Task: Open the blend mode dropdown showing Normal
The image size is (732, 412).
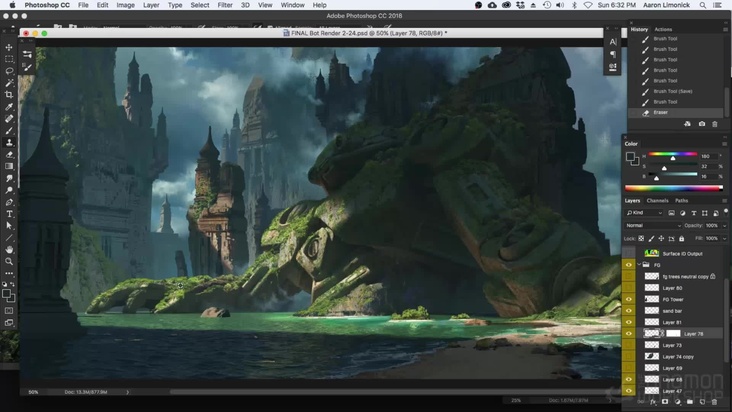Action: (x=652, y=225)
